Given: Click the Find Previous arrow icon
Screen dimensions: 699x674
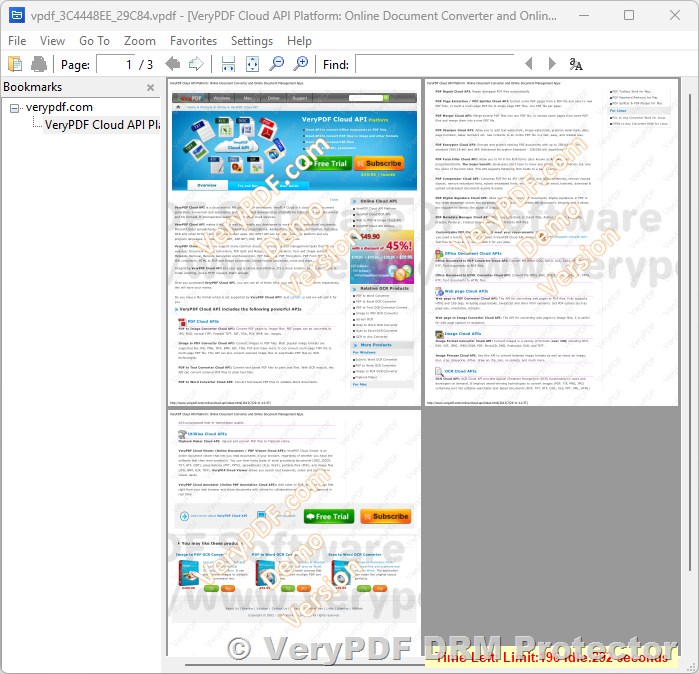Looking at the screenshot, I should (527, 64).
